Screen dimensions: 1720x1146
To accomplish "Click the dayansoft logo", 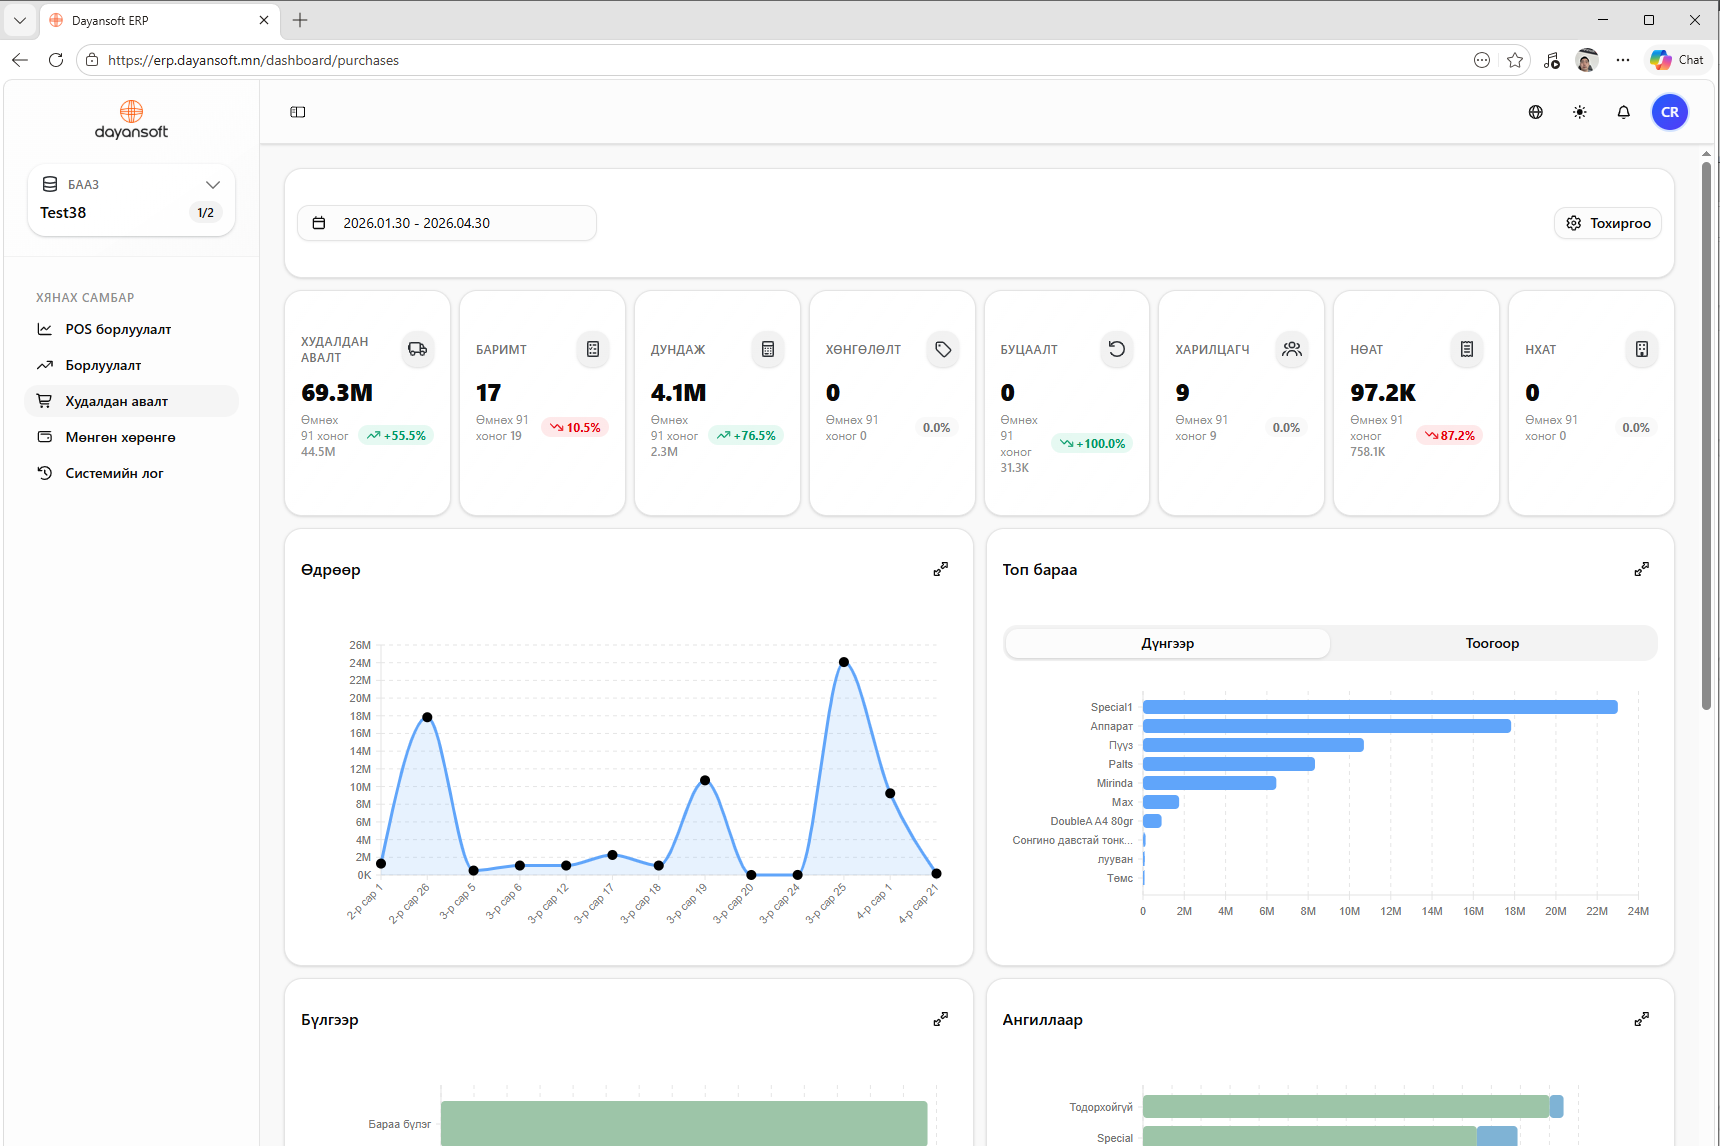I will [131, 120].
